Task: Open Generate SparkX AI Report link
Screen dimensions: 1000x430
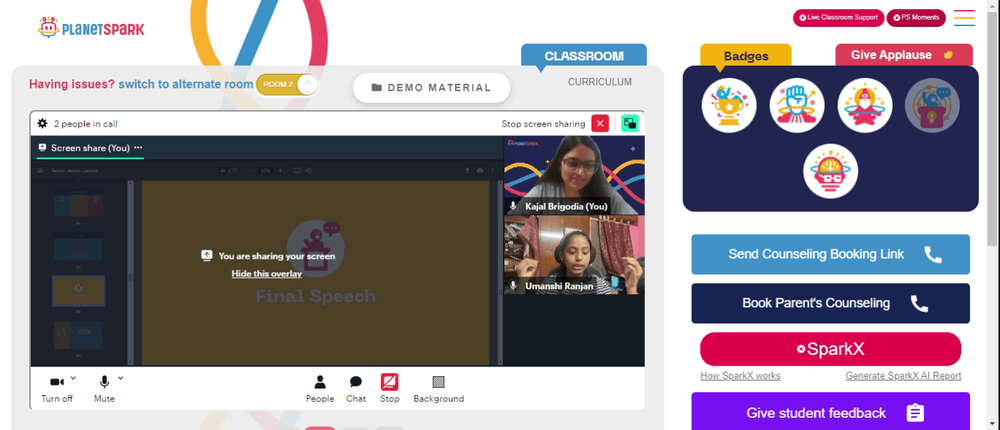Action: [x=903, y=376]
